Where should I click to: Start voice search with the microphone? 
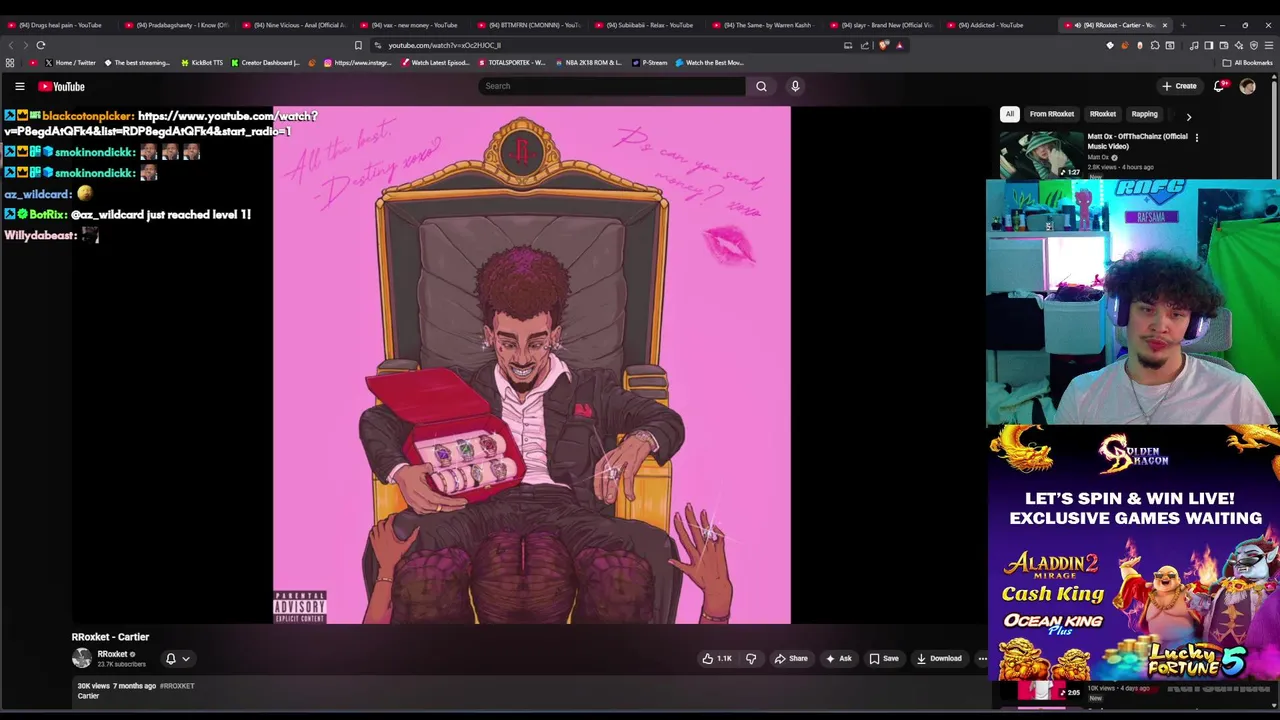tap(795, 86)
